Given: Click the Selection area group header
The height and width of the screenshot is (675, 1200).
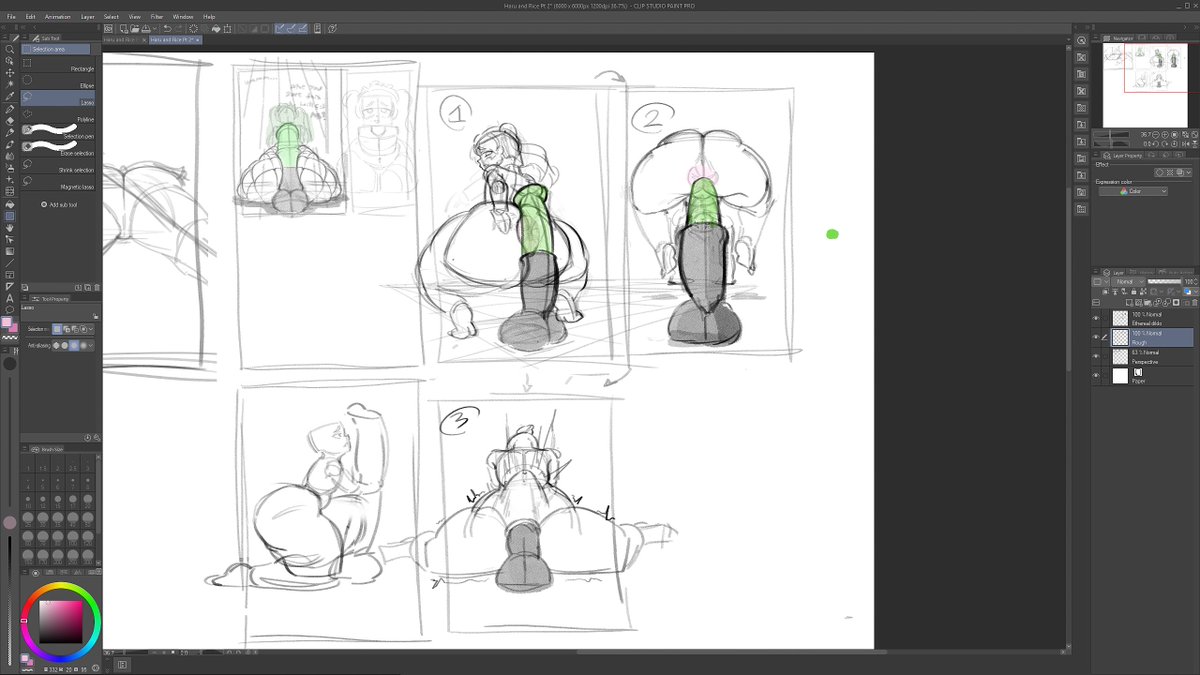Looking at the screenshot, I should pos(56,49).
